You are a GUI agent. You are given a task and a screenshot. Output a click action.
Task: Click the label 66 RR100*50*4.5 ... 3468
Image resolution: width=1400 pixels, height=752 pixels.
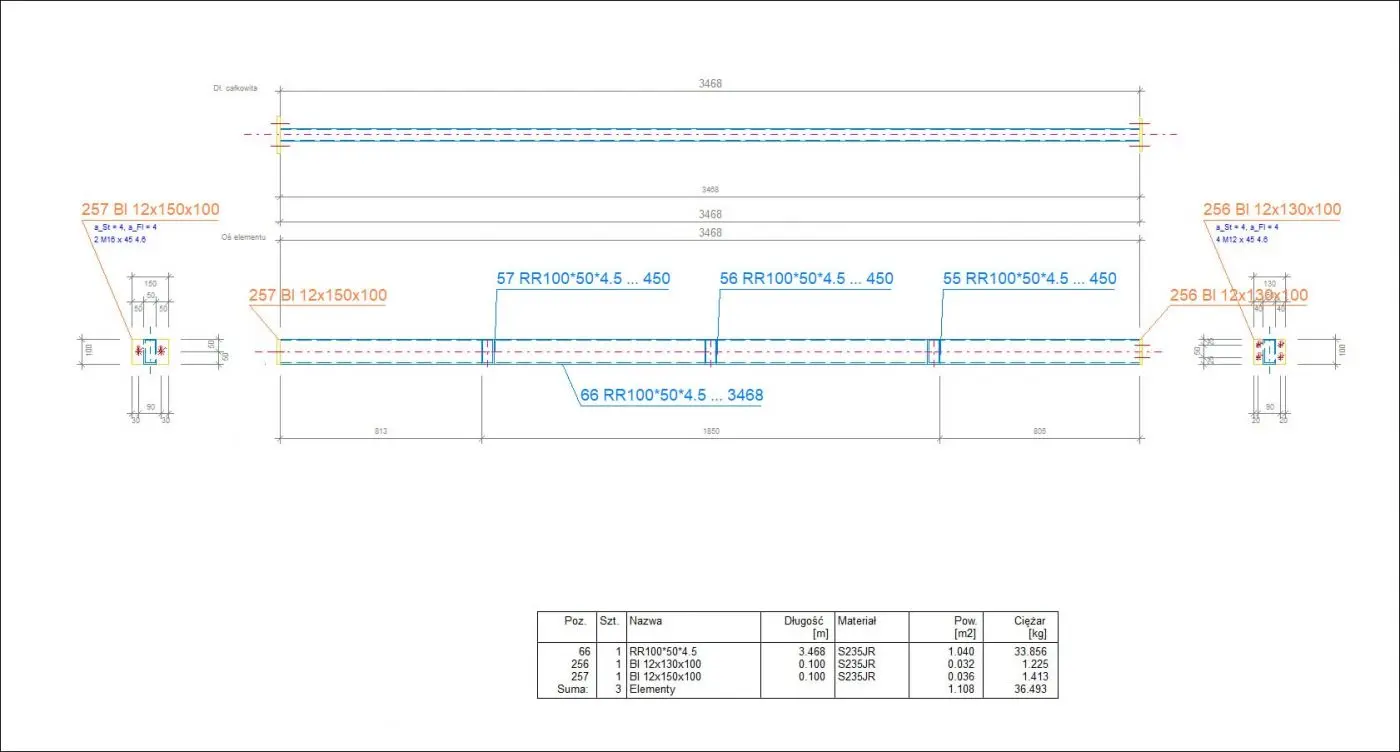click(x=671, y=395)
